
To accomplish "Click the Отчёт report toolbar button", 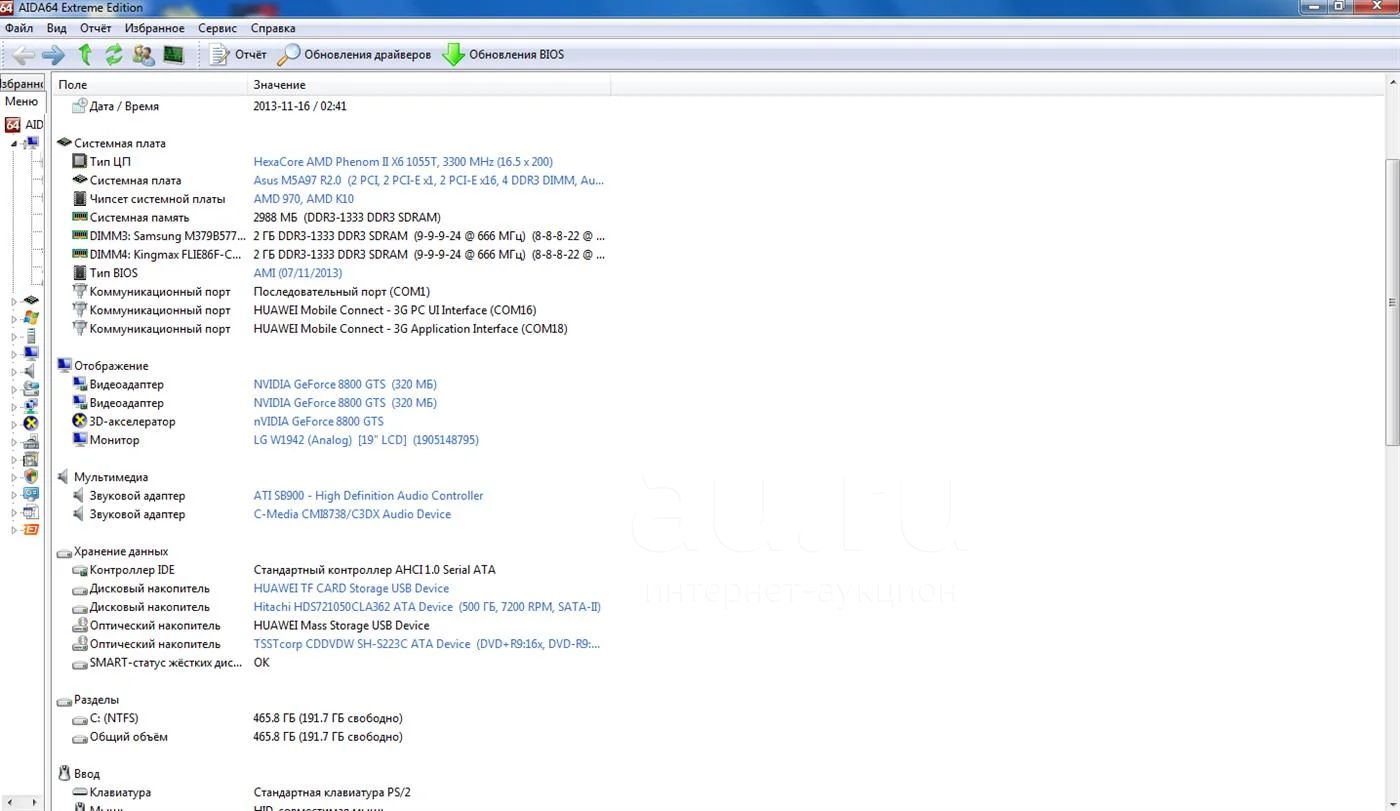I will pos(238,54).
